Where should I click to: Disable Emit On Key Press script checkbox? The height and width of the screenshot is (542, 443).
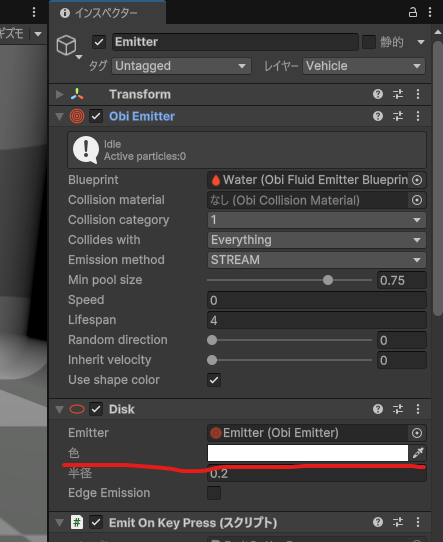pos(96,522)
